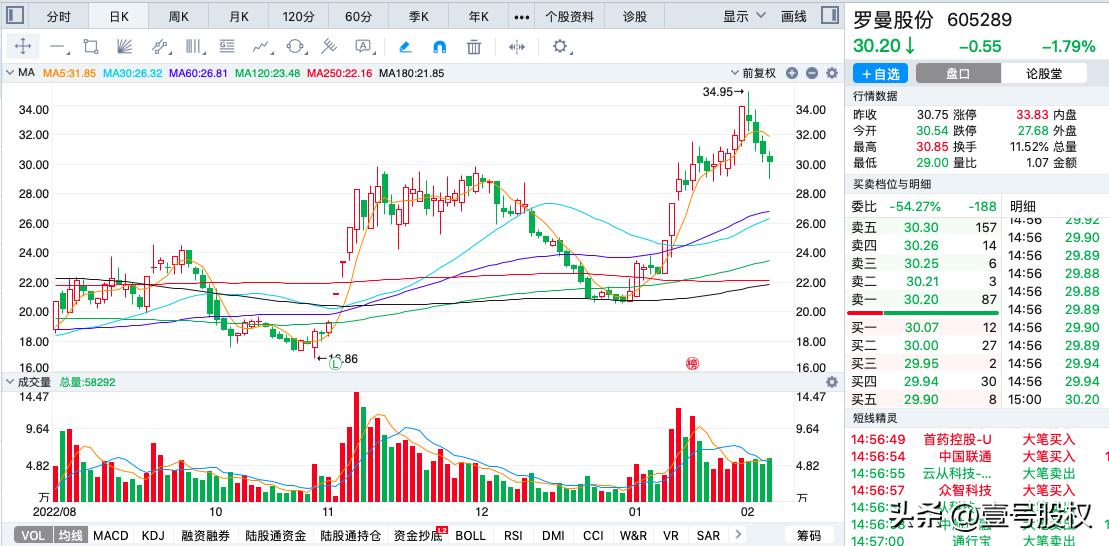Image resolution: width=1109 pixels, height=546 pixels.
Task: Toggle the left sidebar panel icon
Action: pos(16,16)
